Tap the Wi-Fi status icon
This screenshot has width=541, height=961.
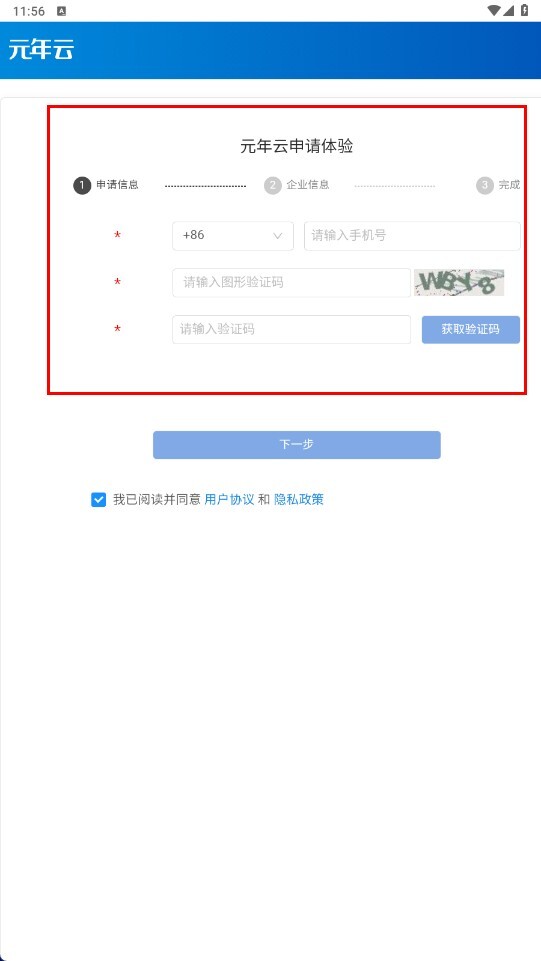coord(493,10)
